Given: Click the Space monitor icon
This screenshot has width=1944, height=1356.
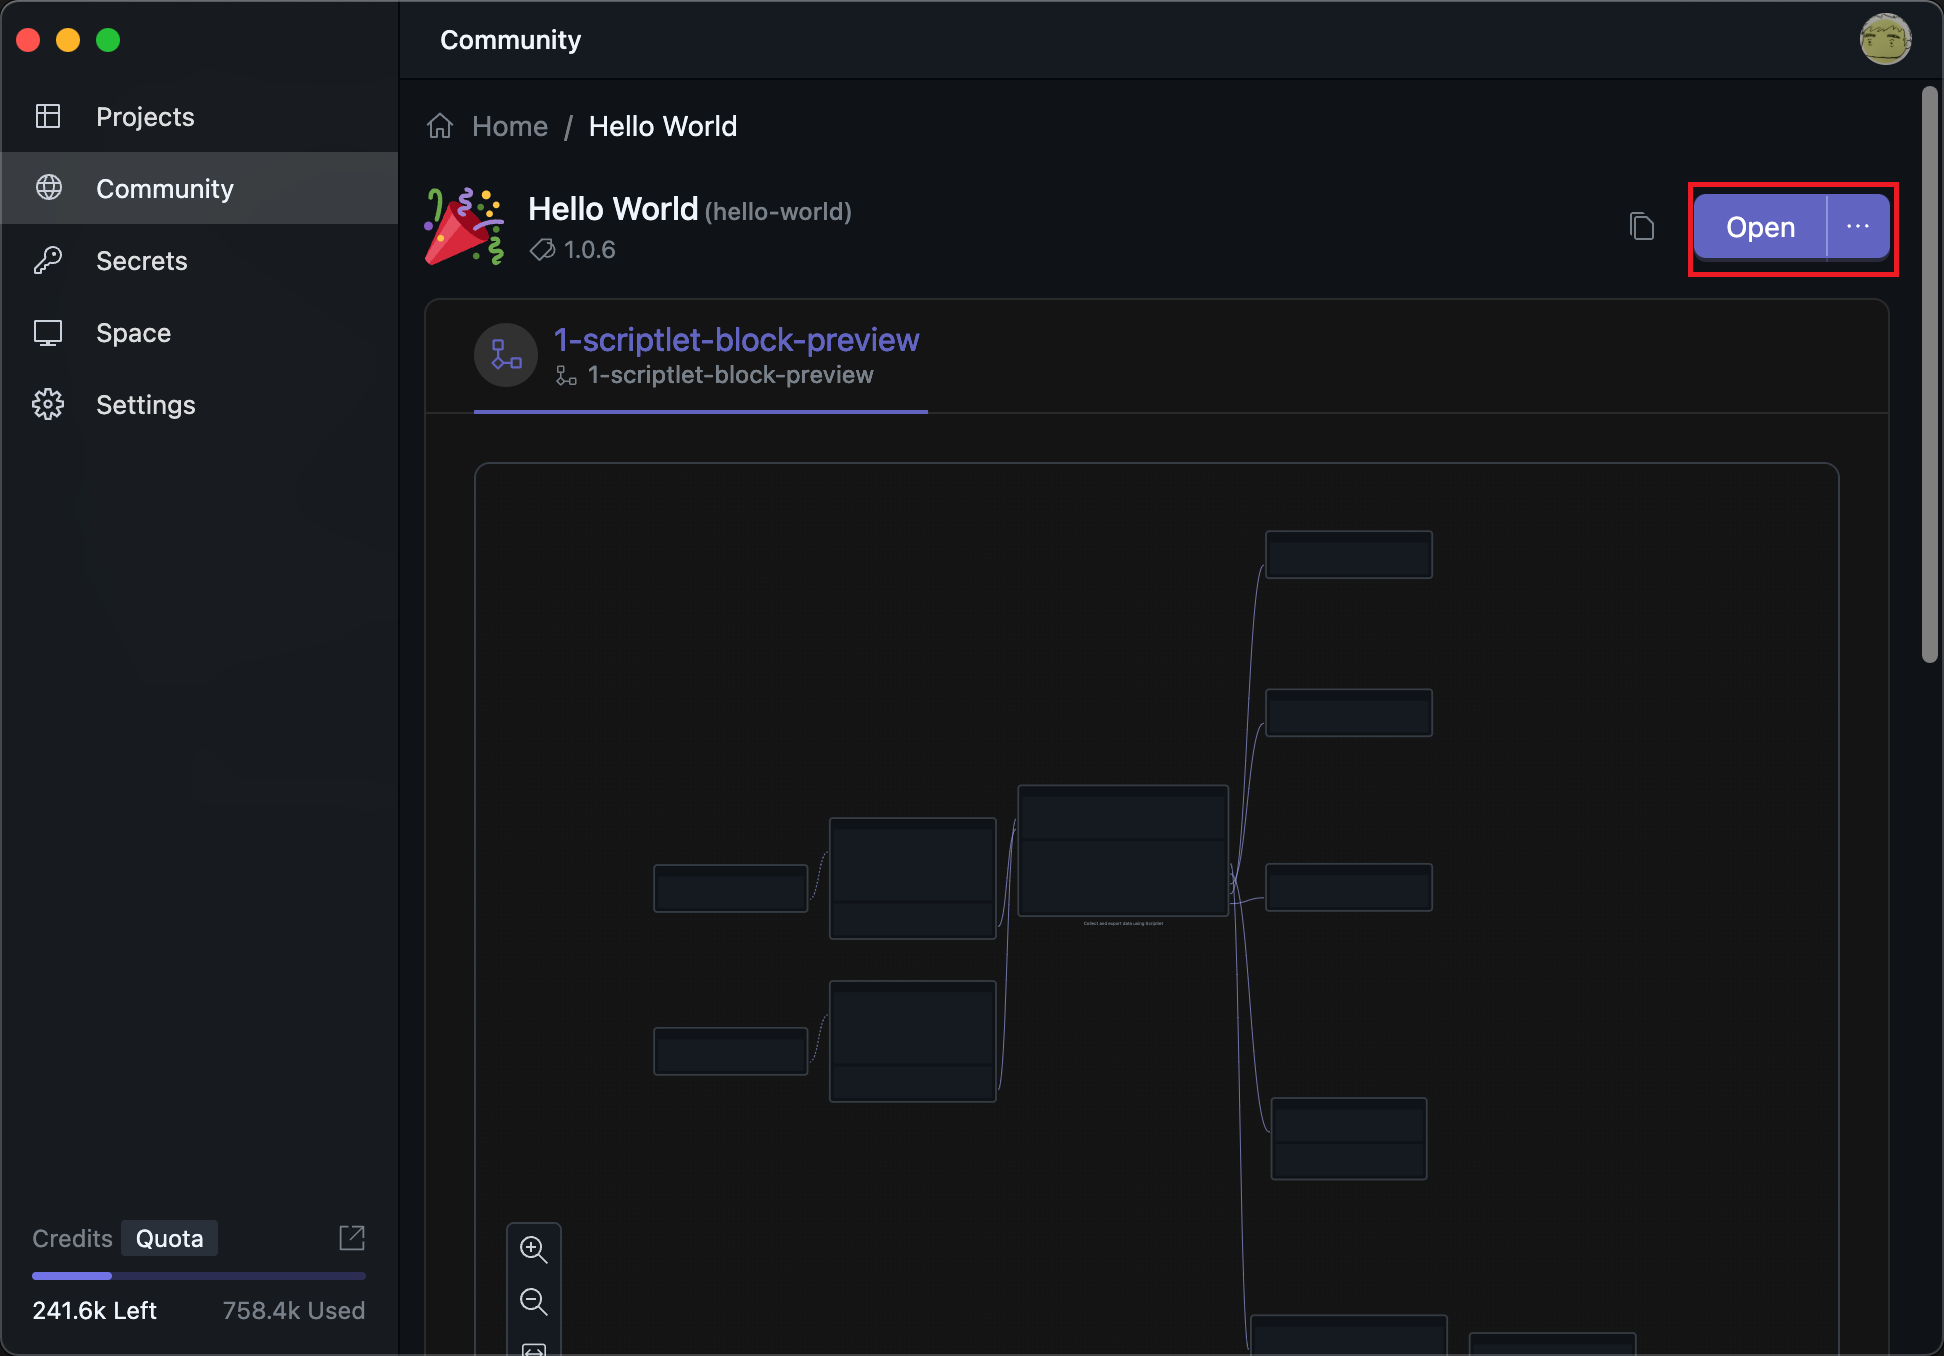Looking at the screenshot, I should click(48, 332).
